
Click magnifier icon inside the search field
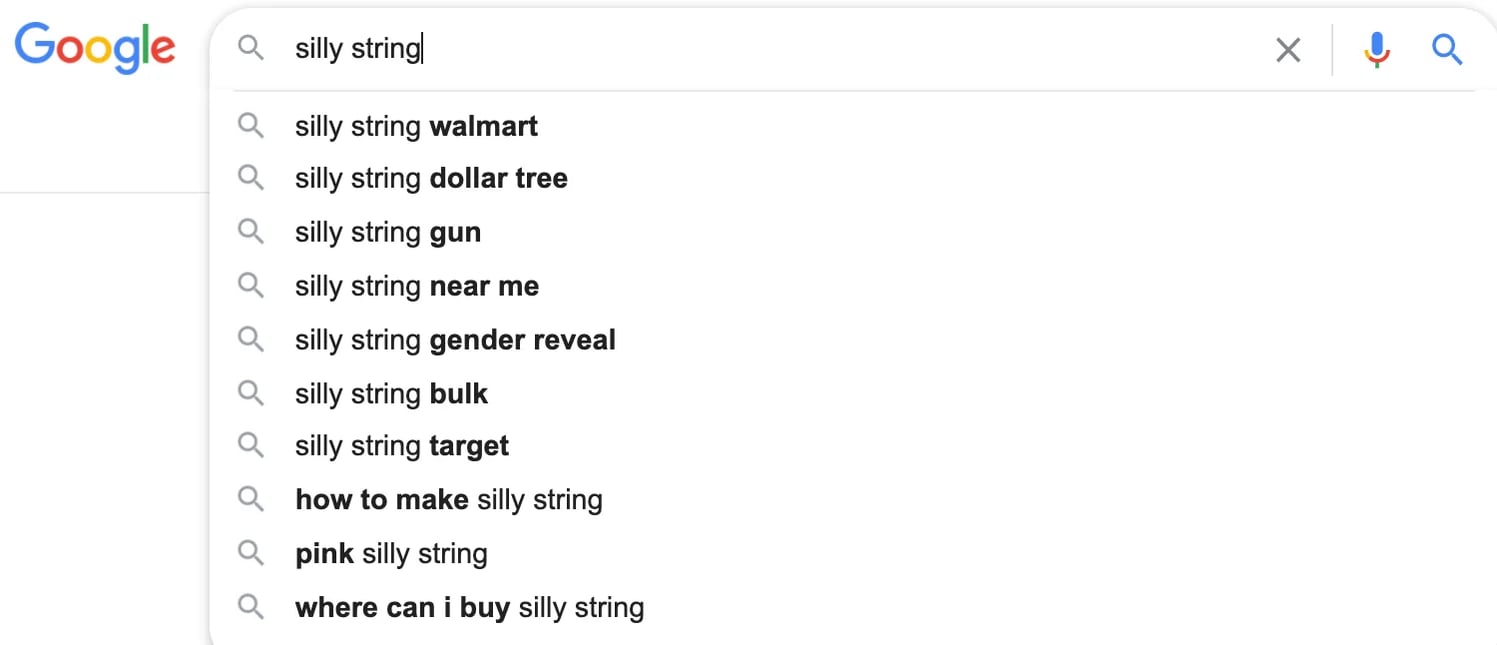coord(251,48)
